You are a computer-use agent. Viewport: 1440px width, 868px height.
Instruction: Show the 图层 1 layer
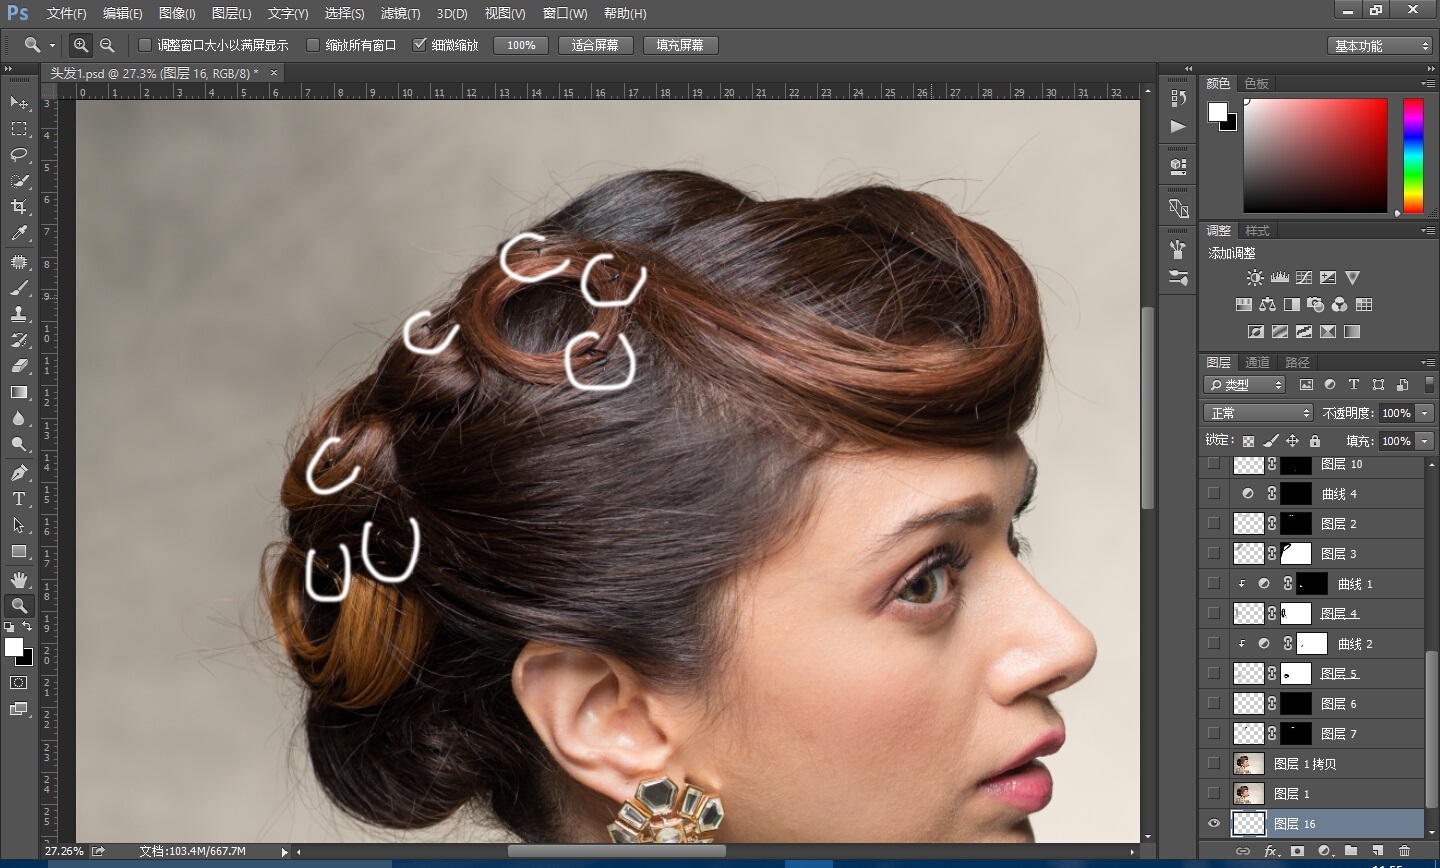1214,793
